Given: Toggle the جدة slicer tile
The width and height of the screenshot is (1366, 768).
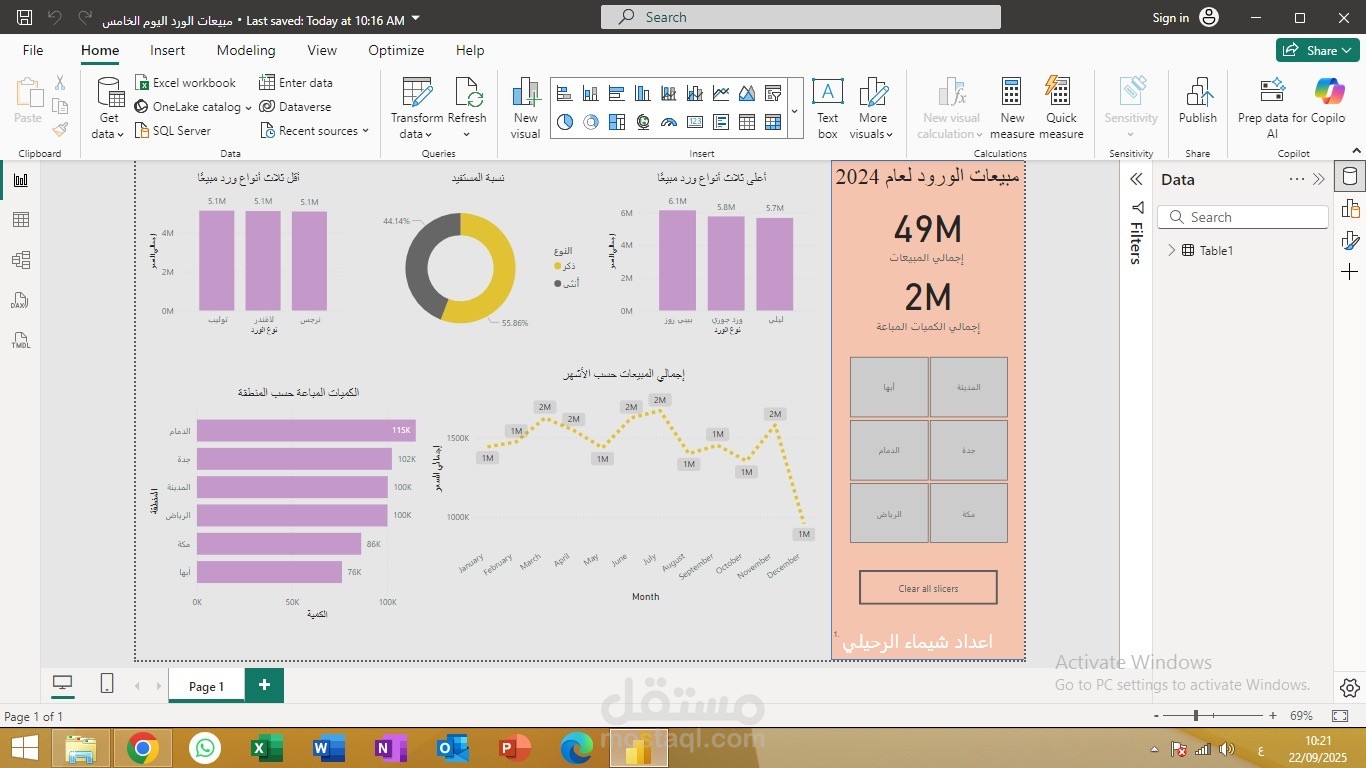Looking at the screenshot, I should (x=969, y=450).
